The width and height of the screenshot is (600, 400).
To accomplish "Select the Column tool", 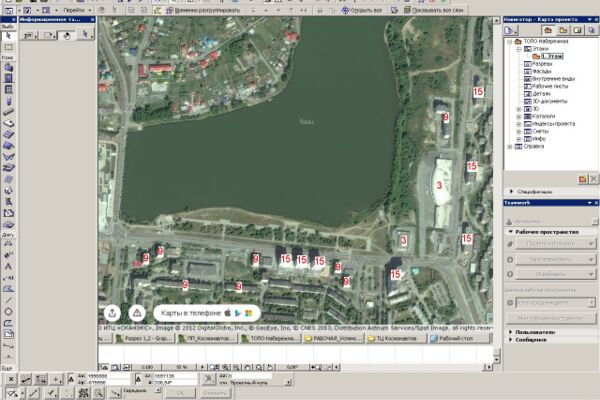I will (8, 101).
